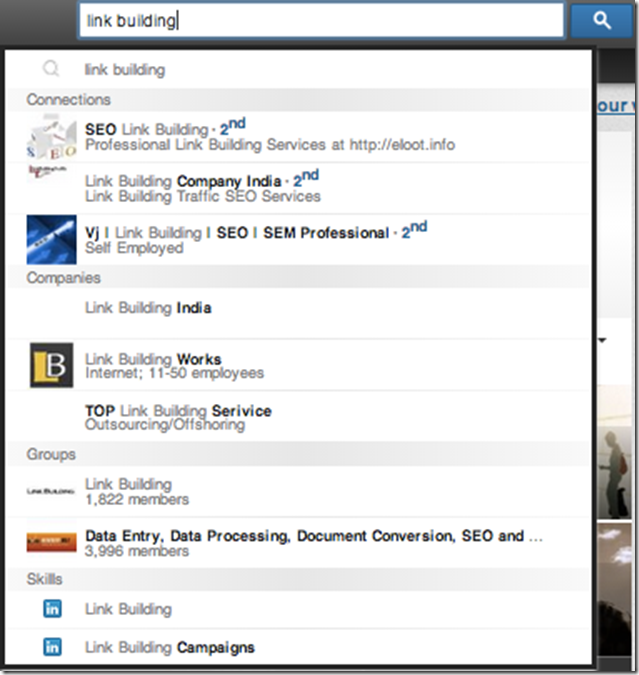
Task: Open the orange Data Entry group logo
Action: [51, 542]
